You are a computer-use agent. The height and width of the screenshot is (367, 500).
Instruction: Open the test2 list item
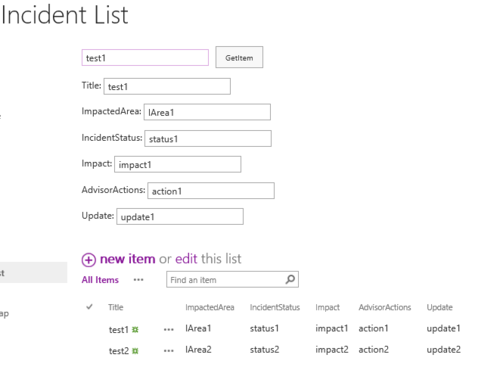pos(119,351)
